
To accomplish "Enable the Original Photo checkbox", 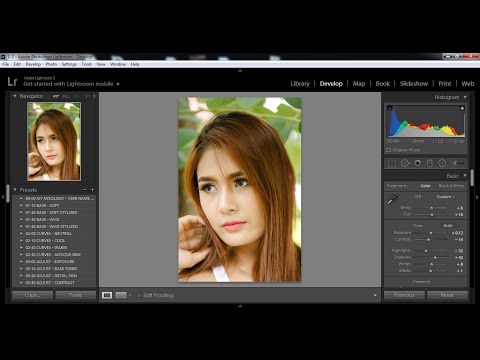I will [389, 150].
